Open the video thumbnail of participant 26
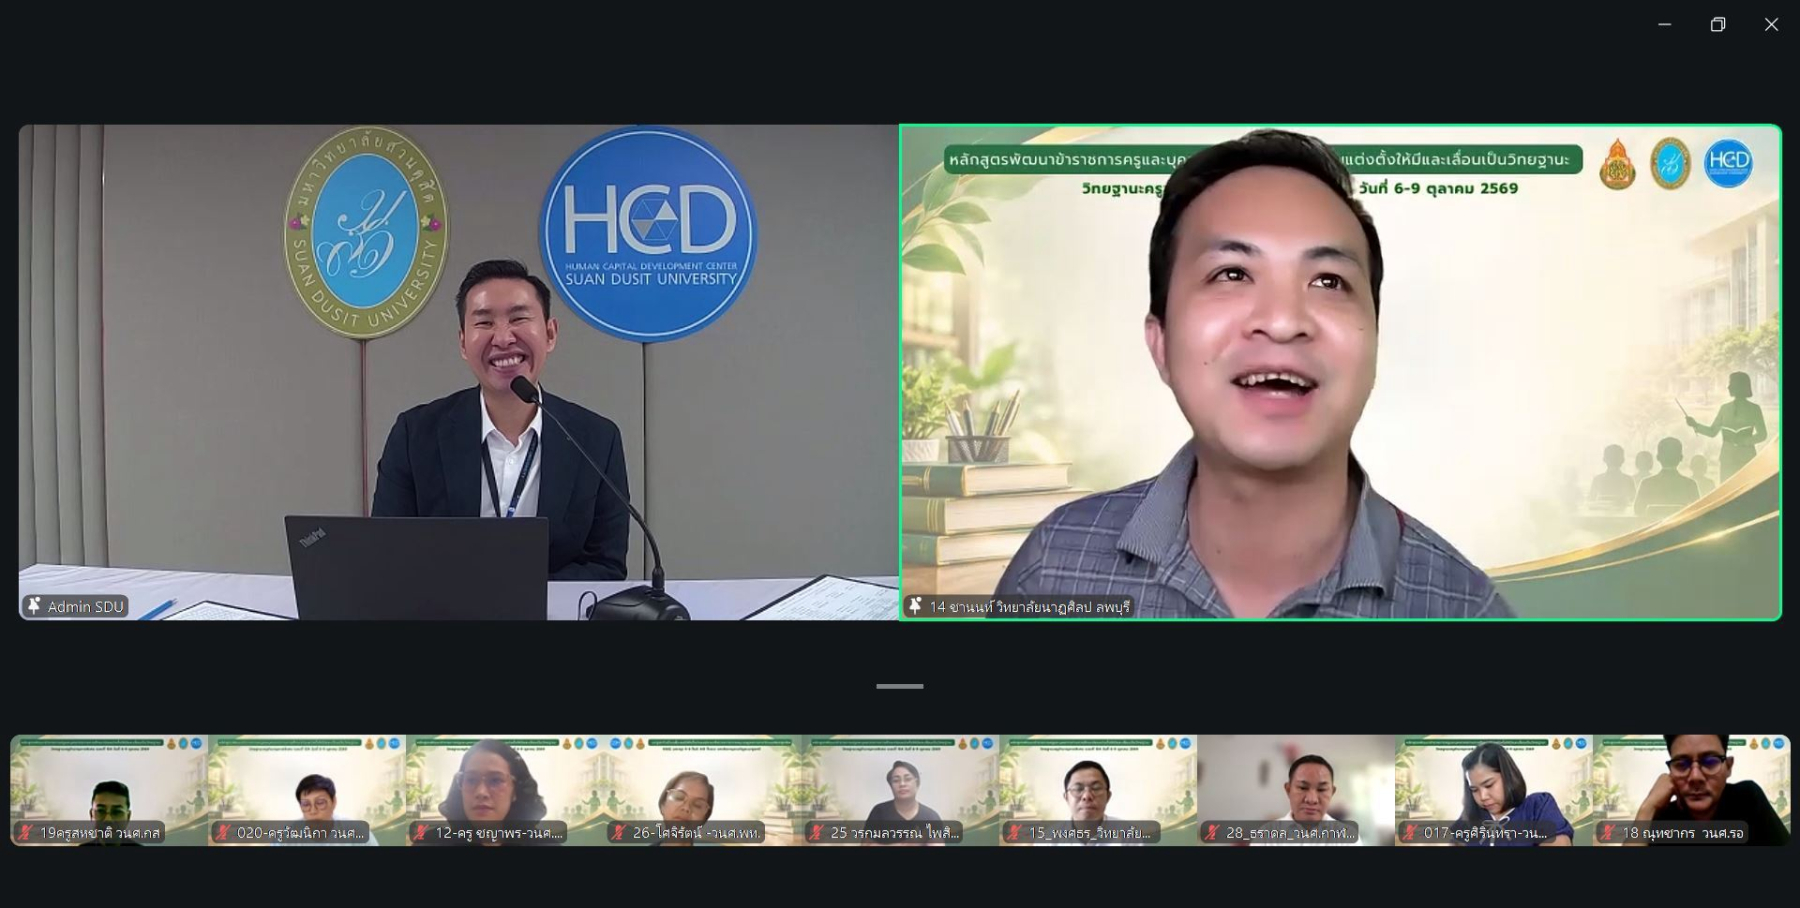1800x908 pixels. point(703,790)
